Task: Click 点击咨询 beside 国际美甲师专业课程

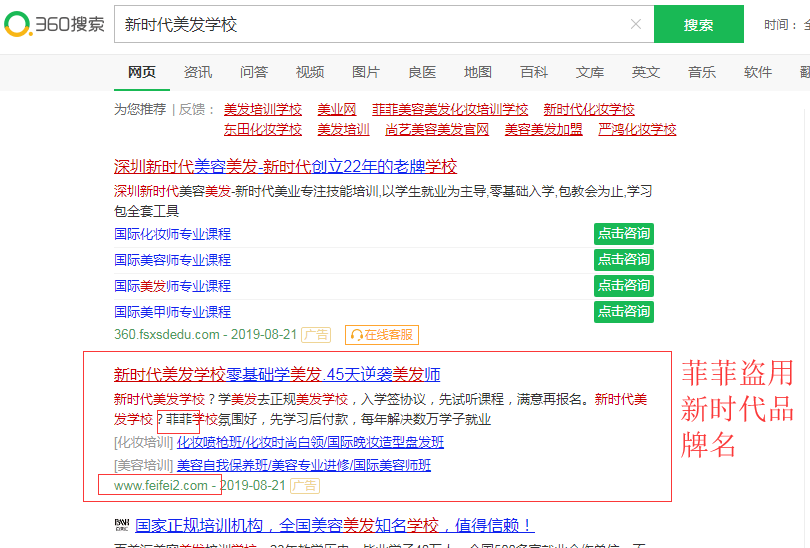Action: 623,312
